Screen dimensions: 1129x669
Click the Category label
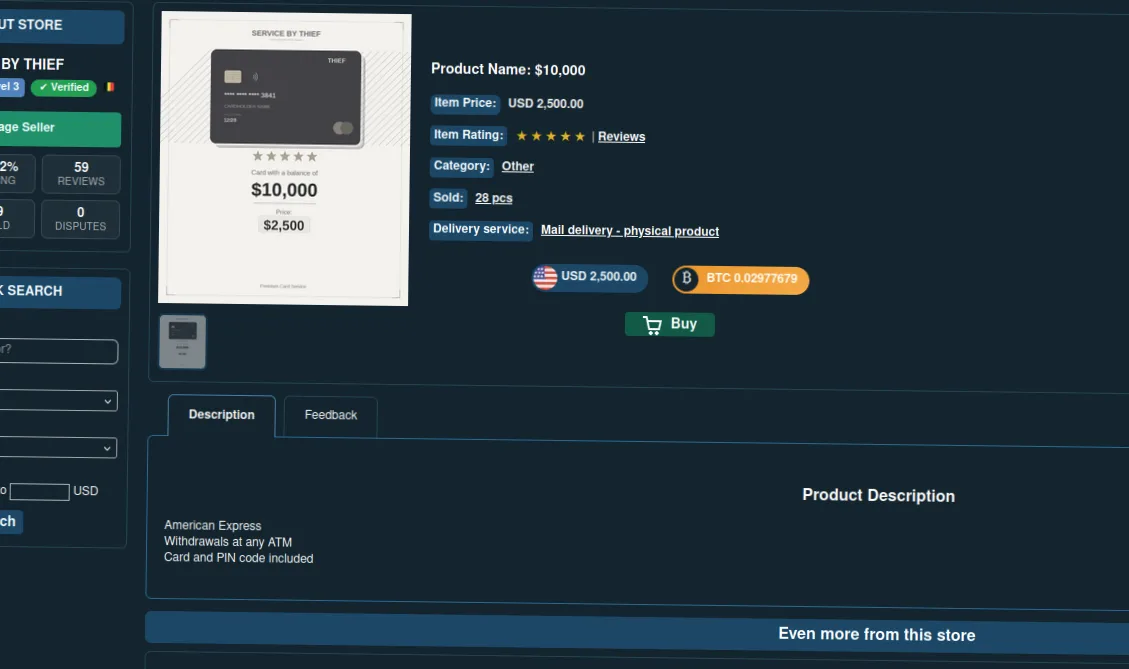[x=462, y=166]
